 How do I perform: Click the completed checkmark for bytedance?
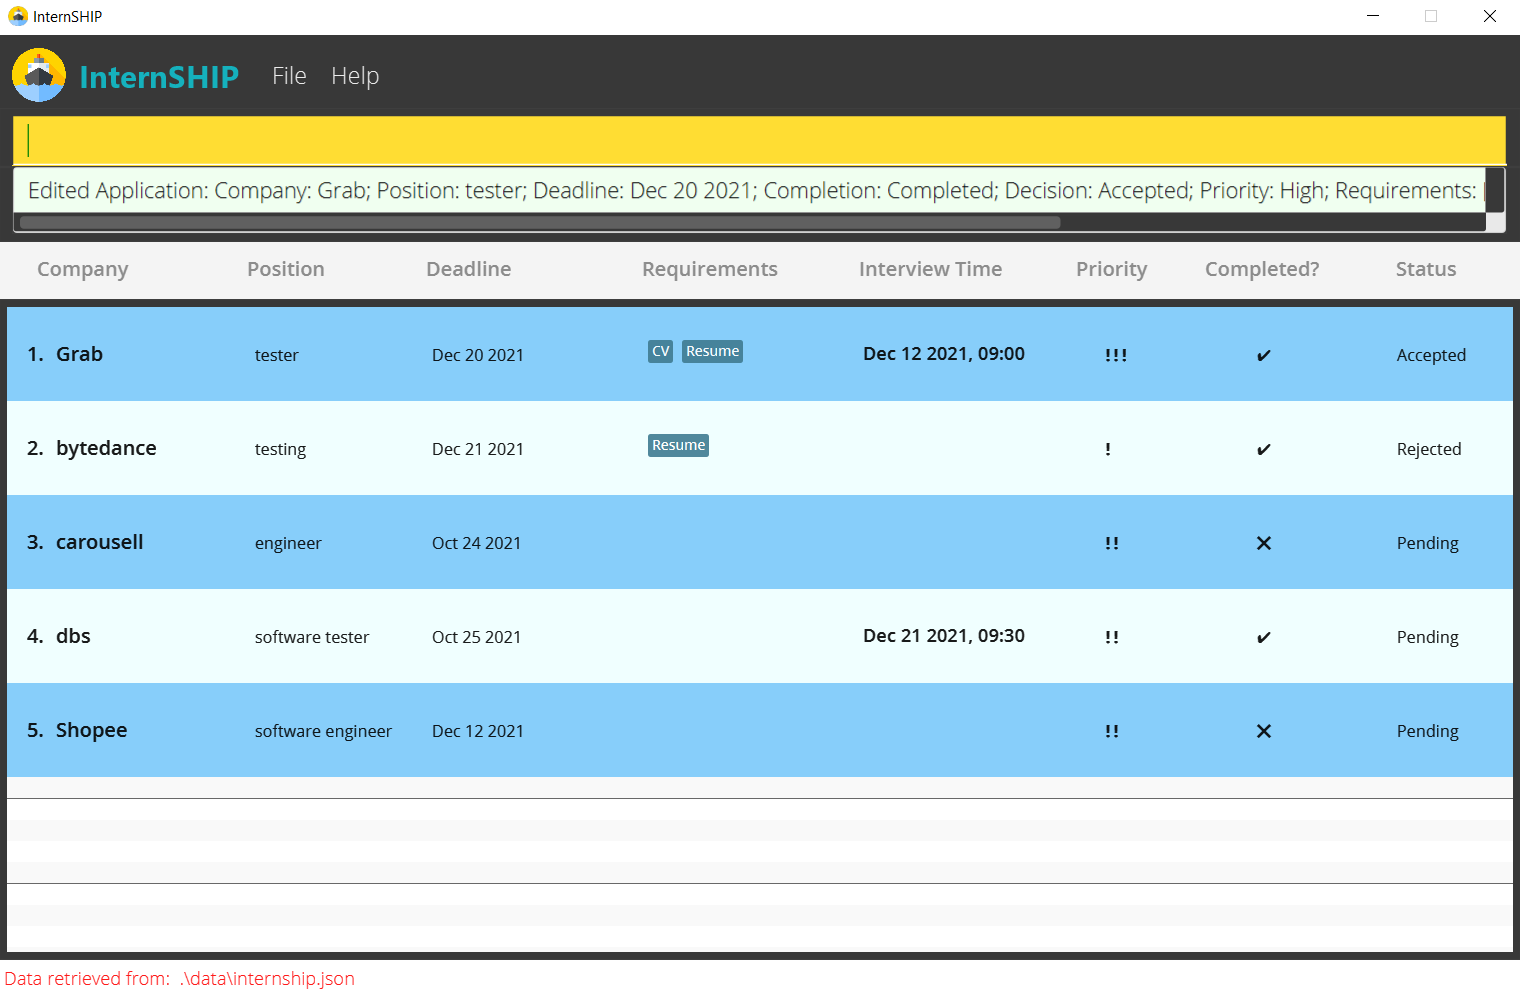(x=1264, y=449)
